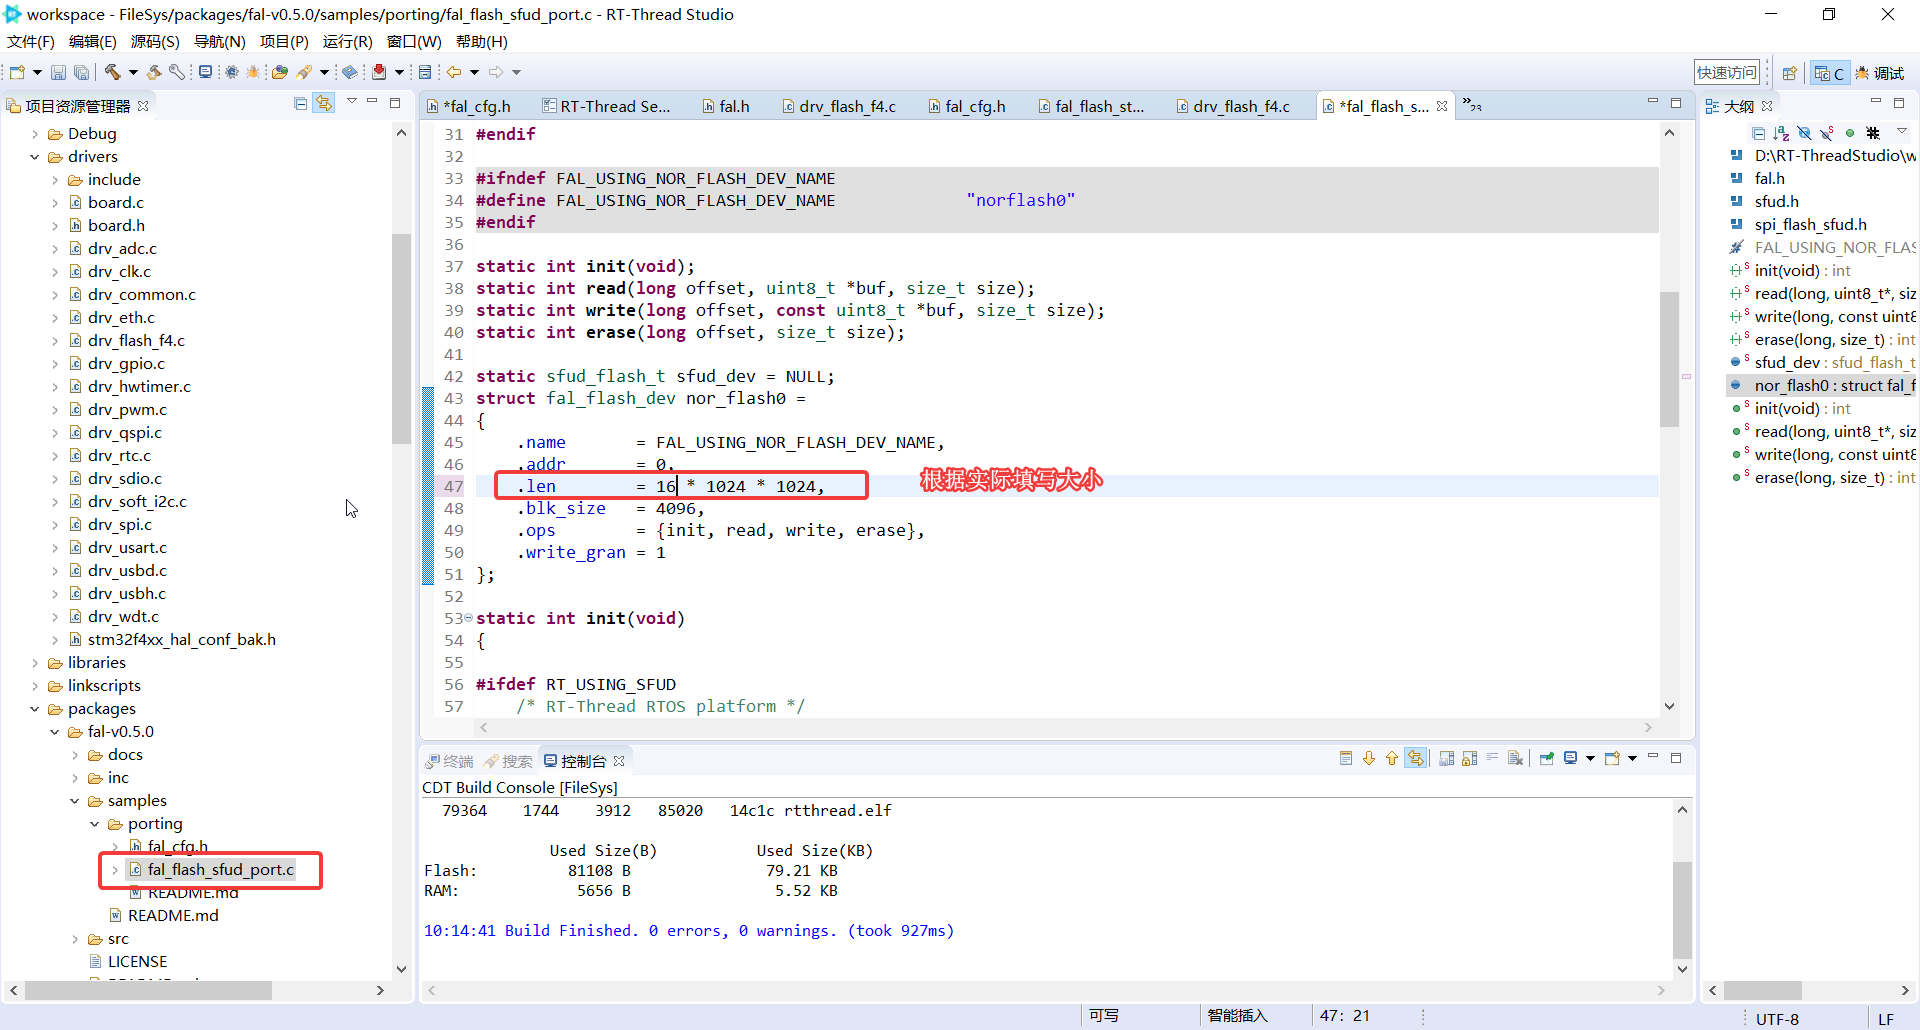
Task: Save the current file with the save icon
Action: coord(58,72)
